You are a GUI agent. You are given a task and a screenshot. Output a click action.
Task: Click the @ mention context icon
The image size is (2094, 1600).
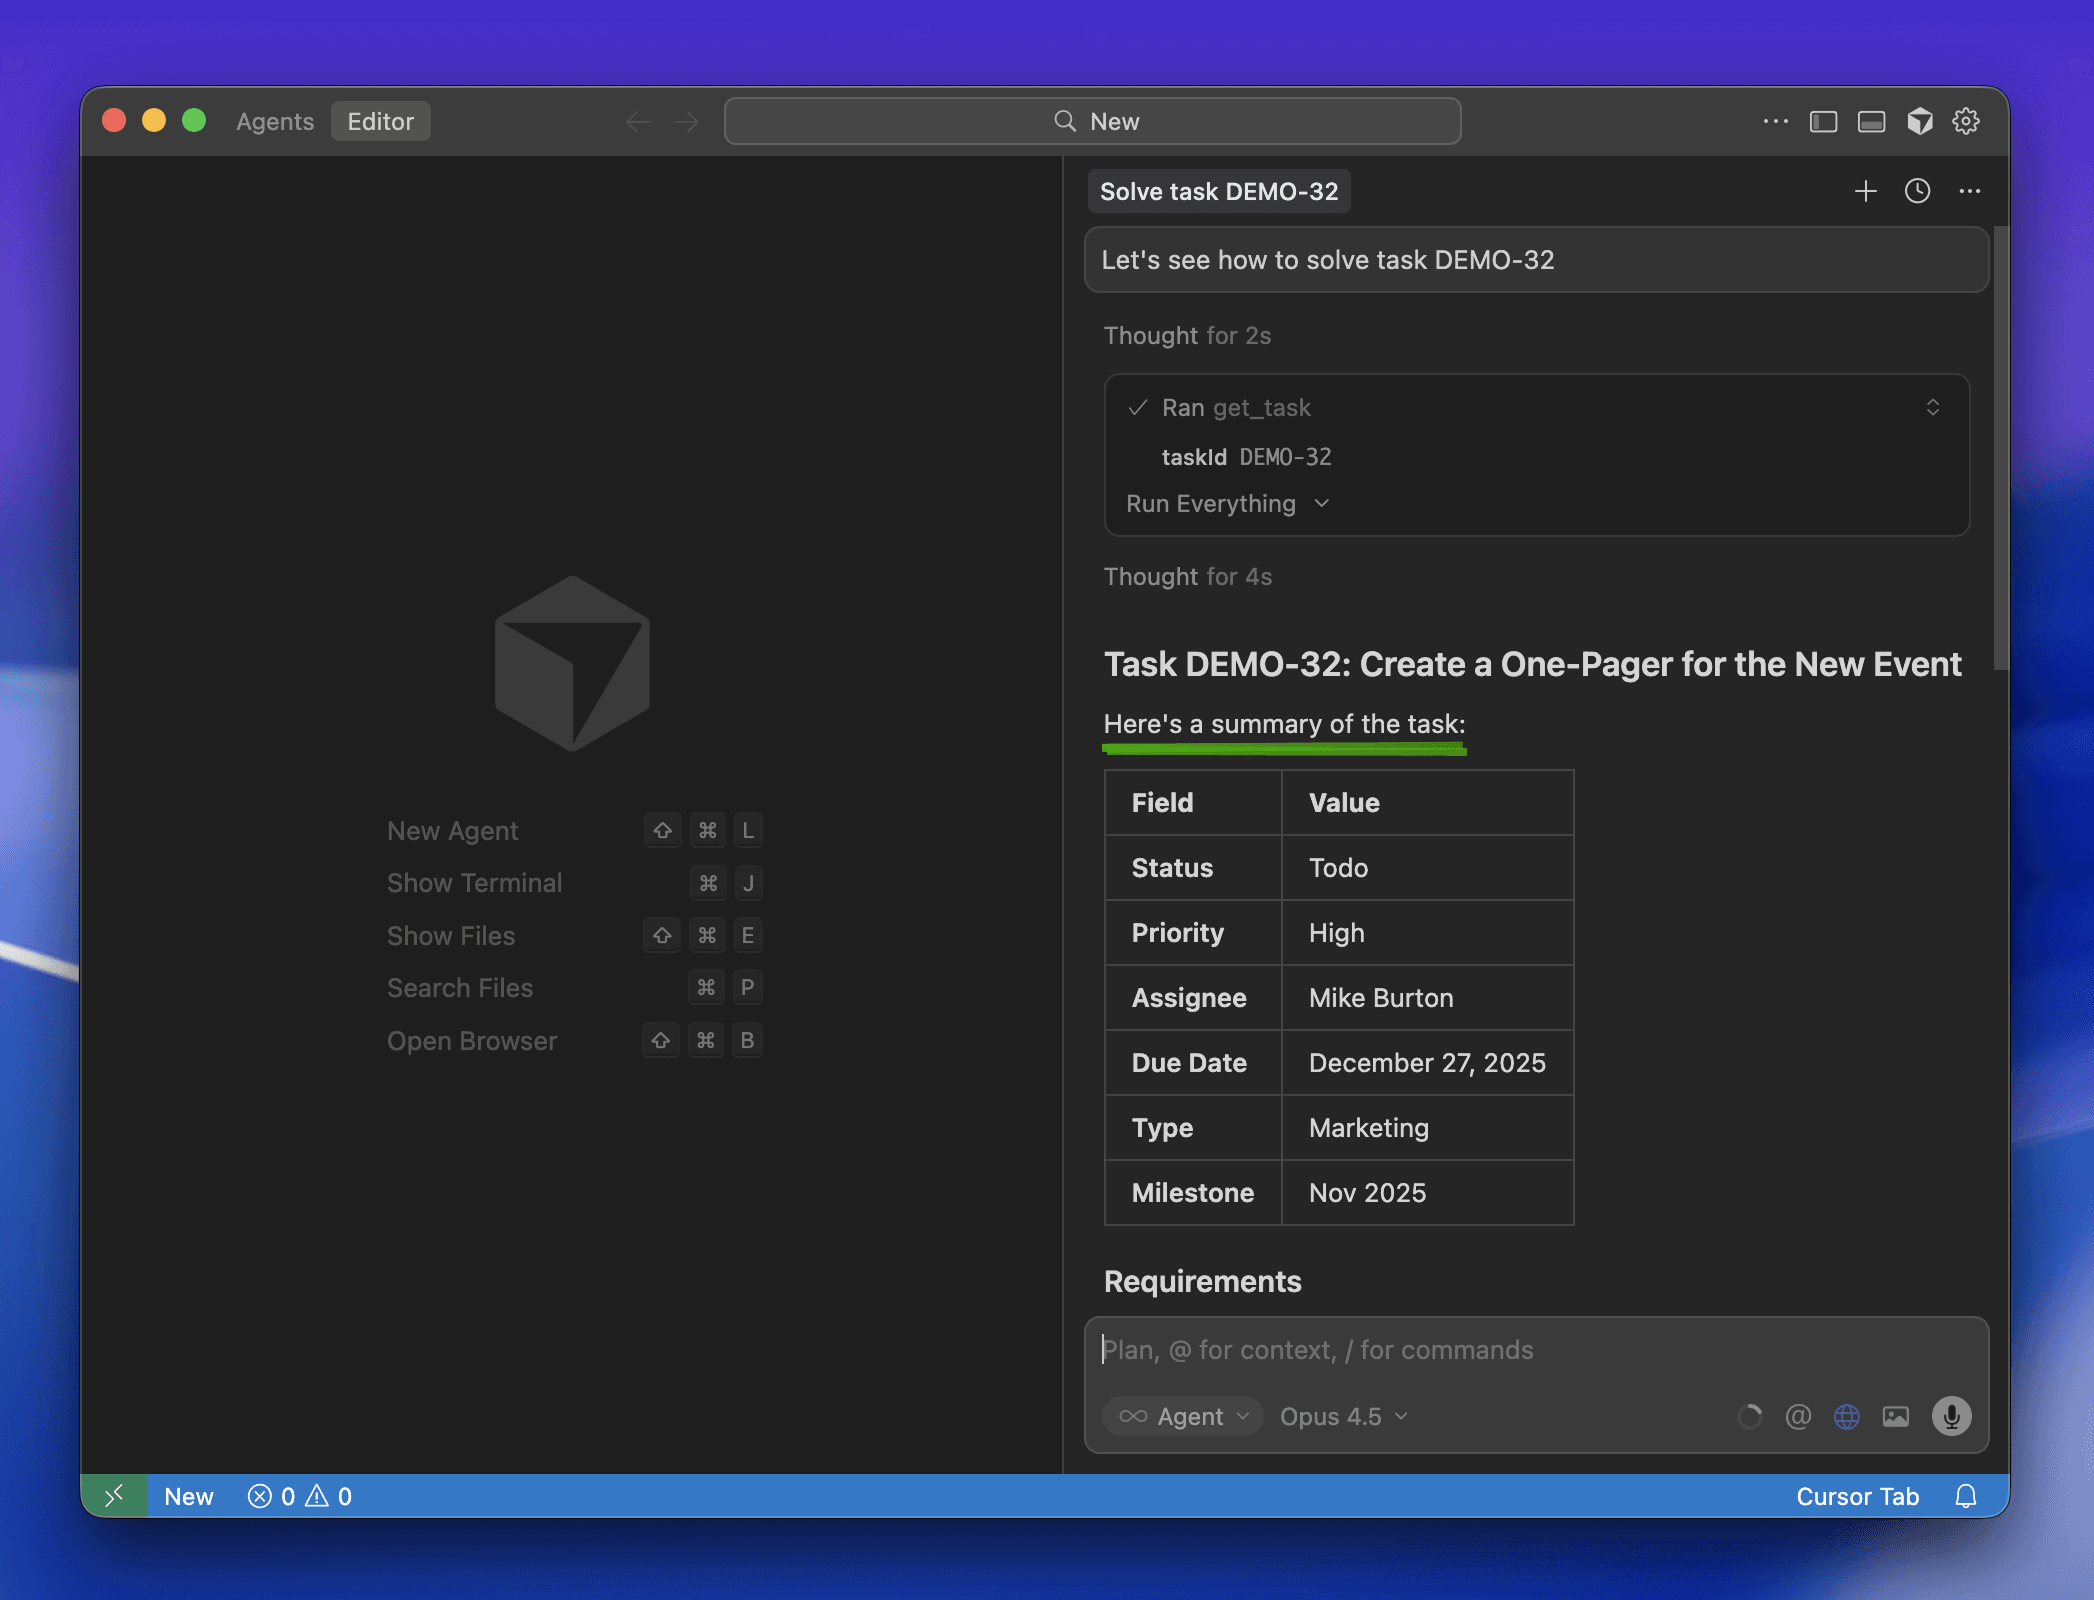[1798, 1416]
